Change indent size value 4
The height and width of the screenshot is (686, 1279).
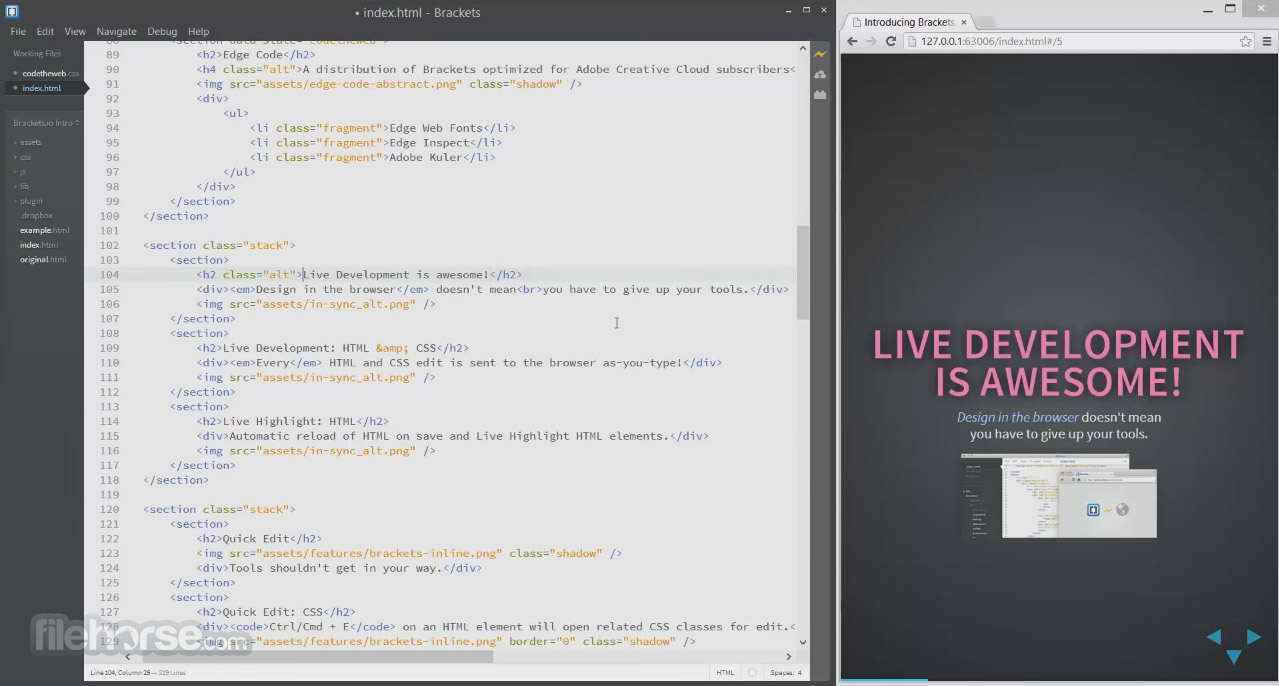point(799,672)
